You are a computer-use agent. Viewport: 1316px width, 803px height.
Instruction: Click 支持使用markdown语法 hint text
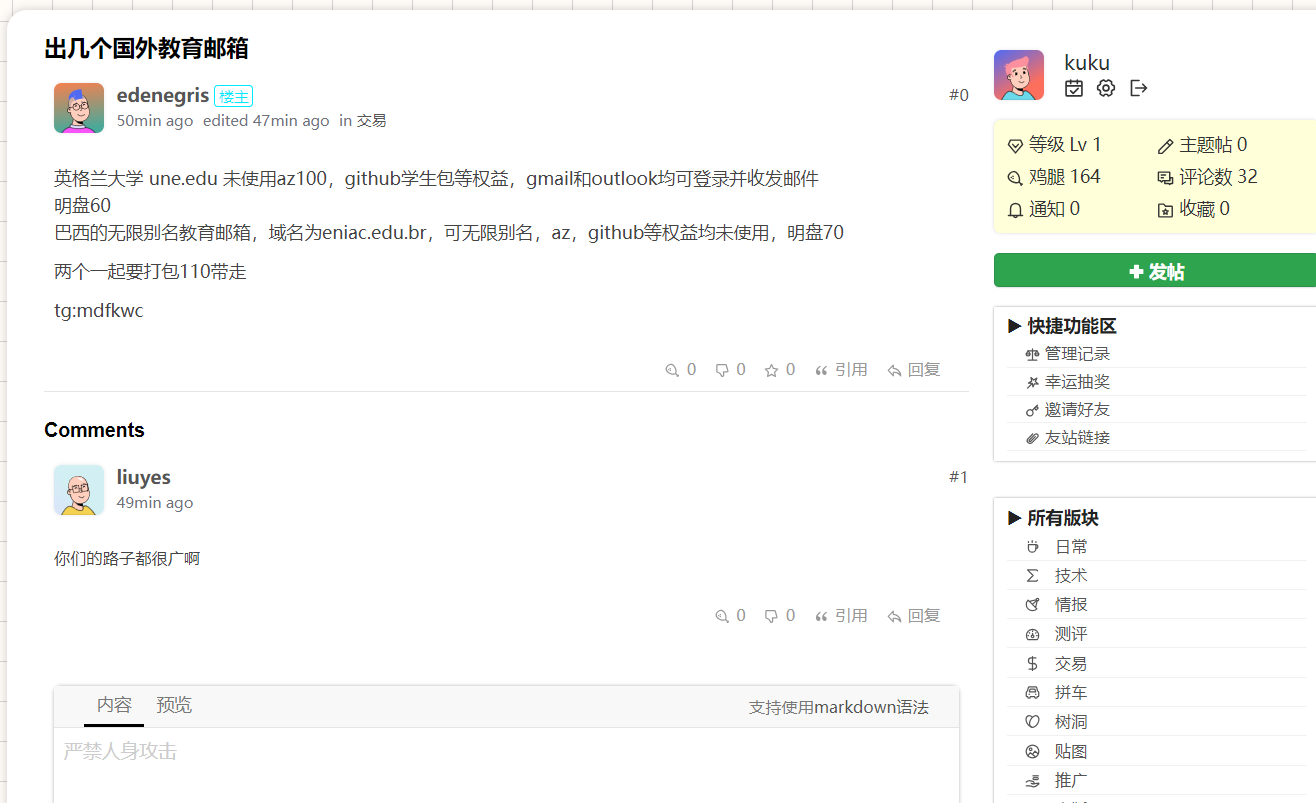click(839, 707)
